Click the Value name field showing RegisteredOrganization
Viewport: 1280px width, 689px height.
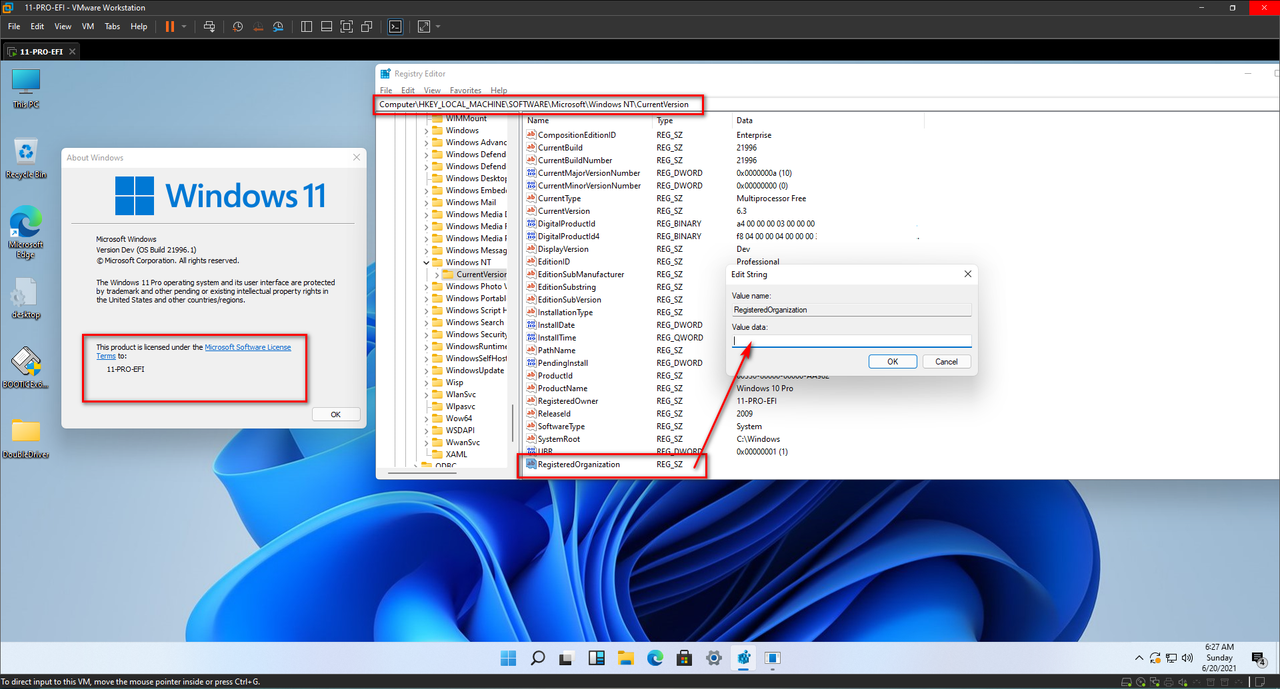click(851, 310)
